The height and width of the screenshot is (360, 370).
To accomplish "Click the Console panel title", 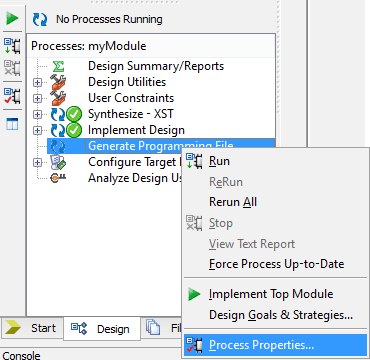I will [x=21, y=355].
